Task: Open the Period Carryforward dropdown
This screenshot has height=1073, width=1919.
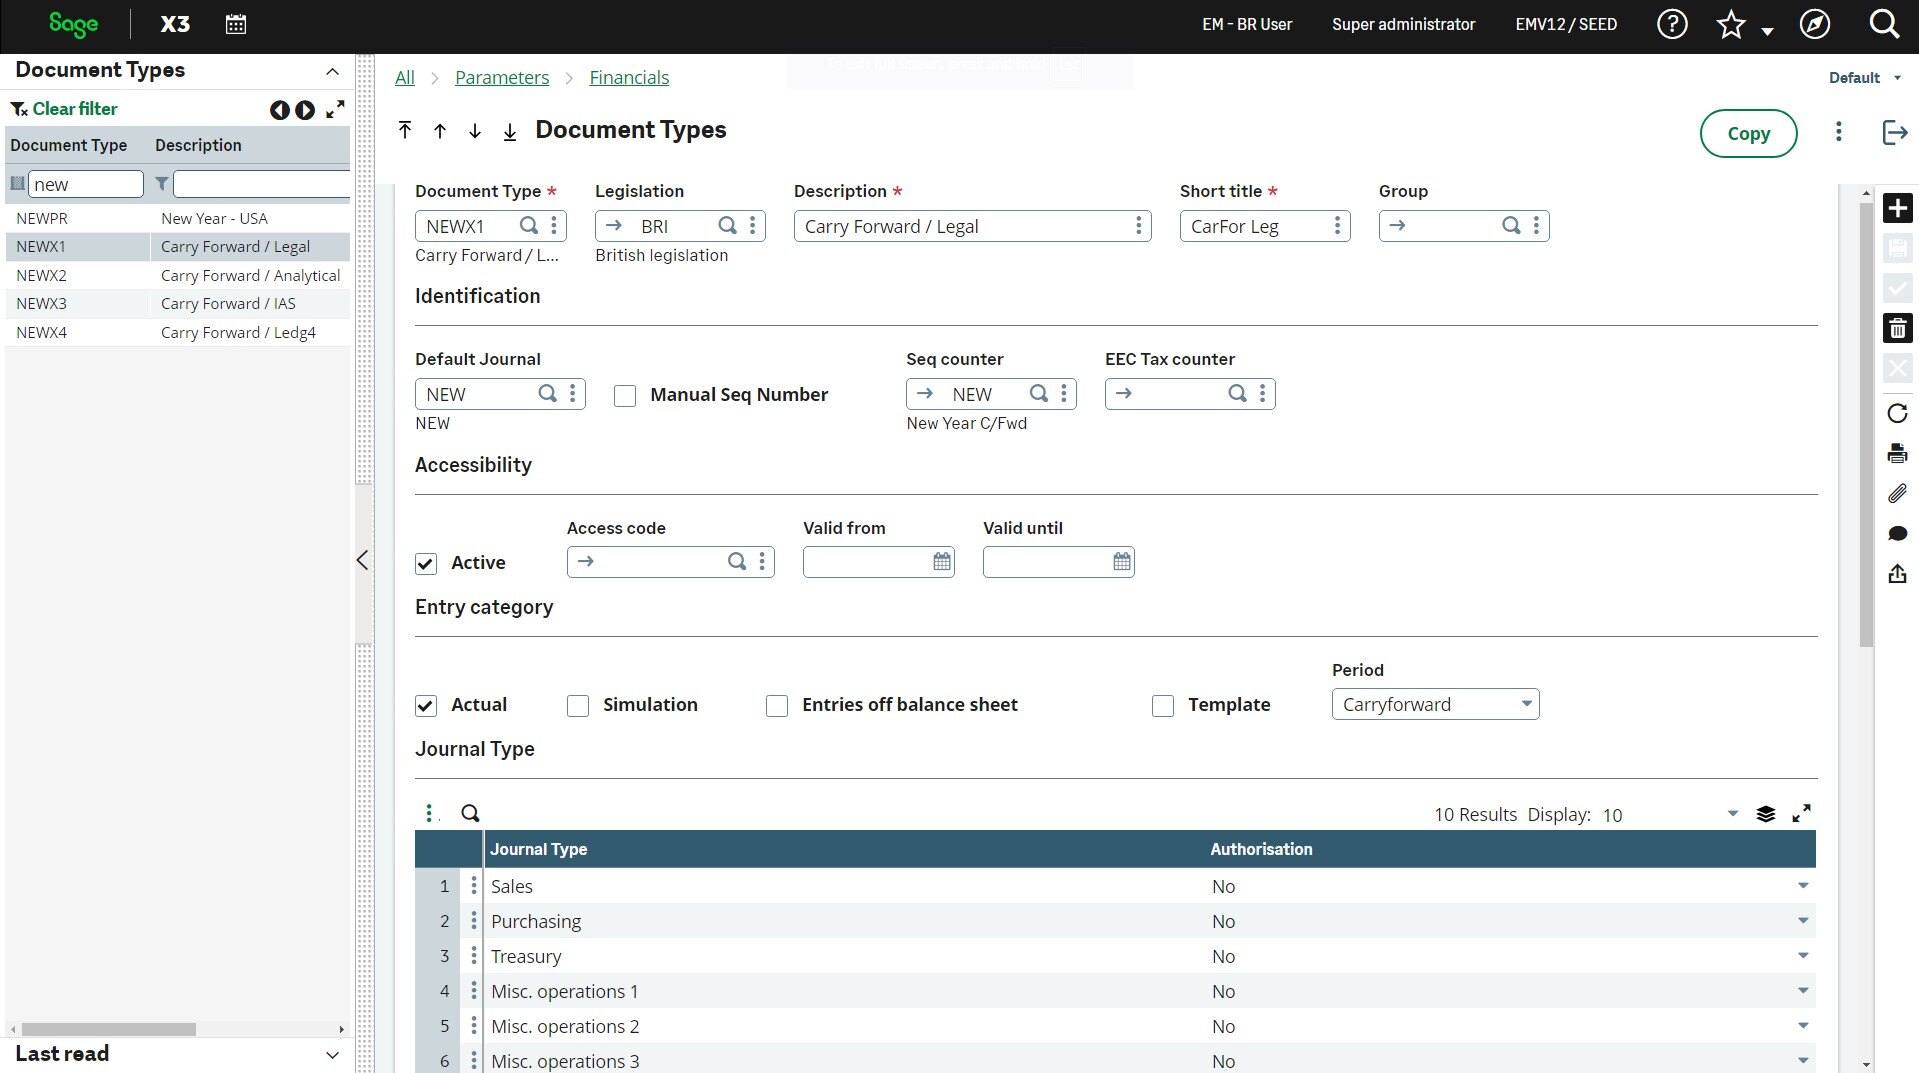Action: point(1435,704)
